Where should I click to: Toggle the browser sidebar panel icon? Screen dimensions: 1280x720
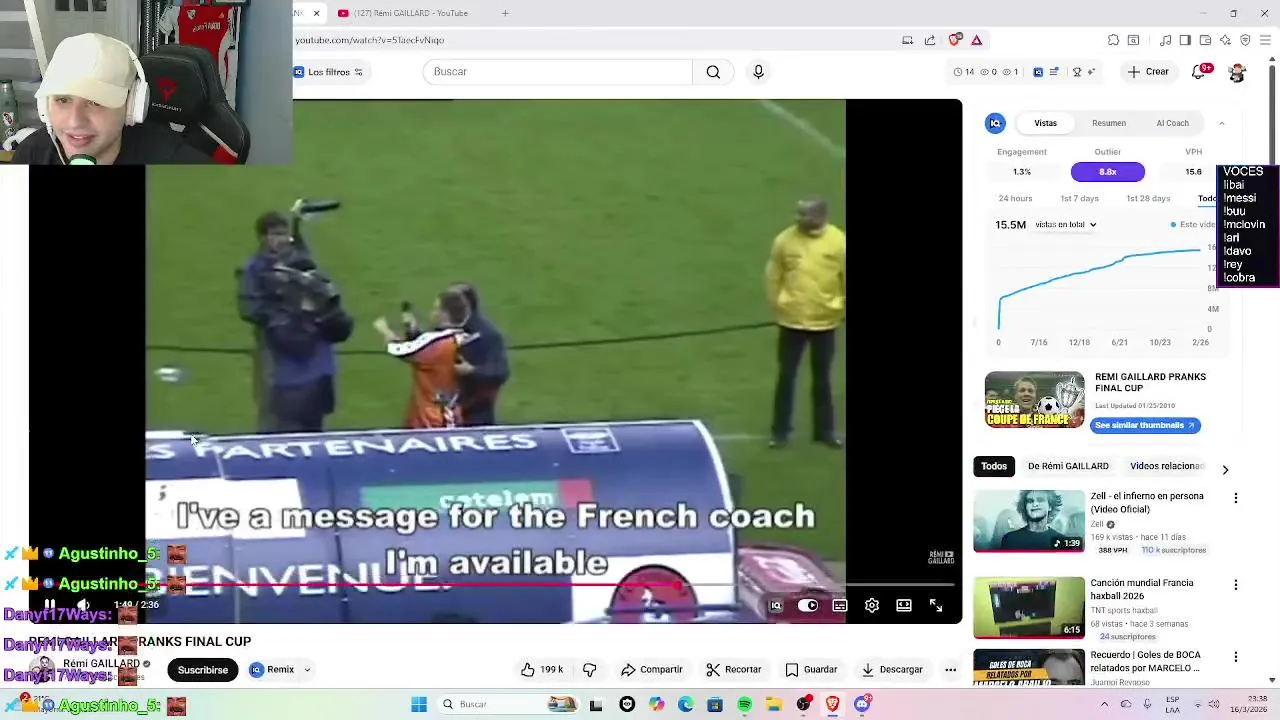(x=1185, y=40)
